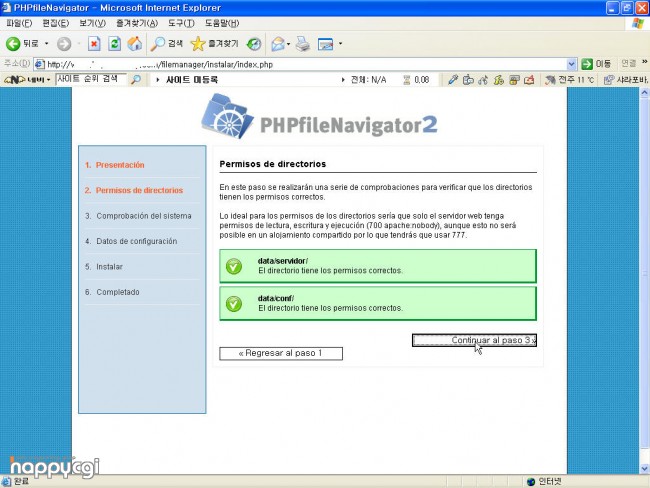650x488 pixels.
Task: Click the data/servidor/ directory text
Action: 283,261
